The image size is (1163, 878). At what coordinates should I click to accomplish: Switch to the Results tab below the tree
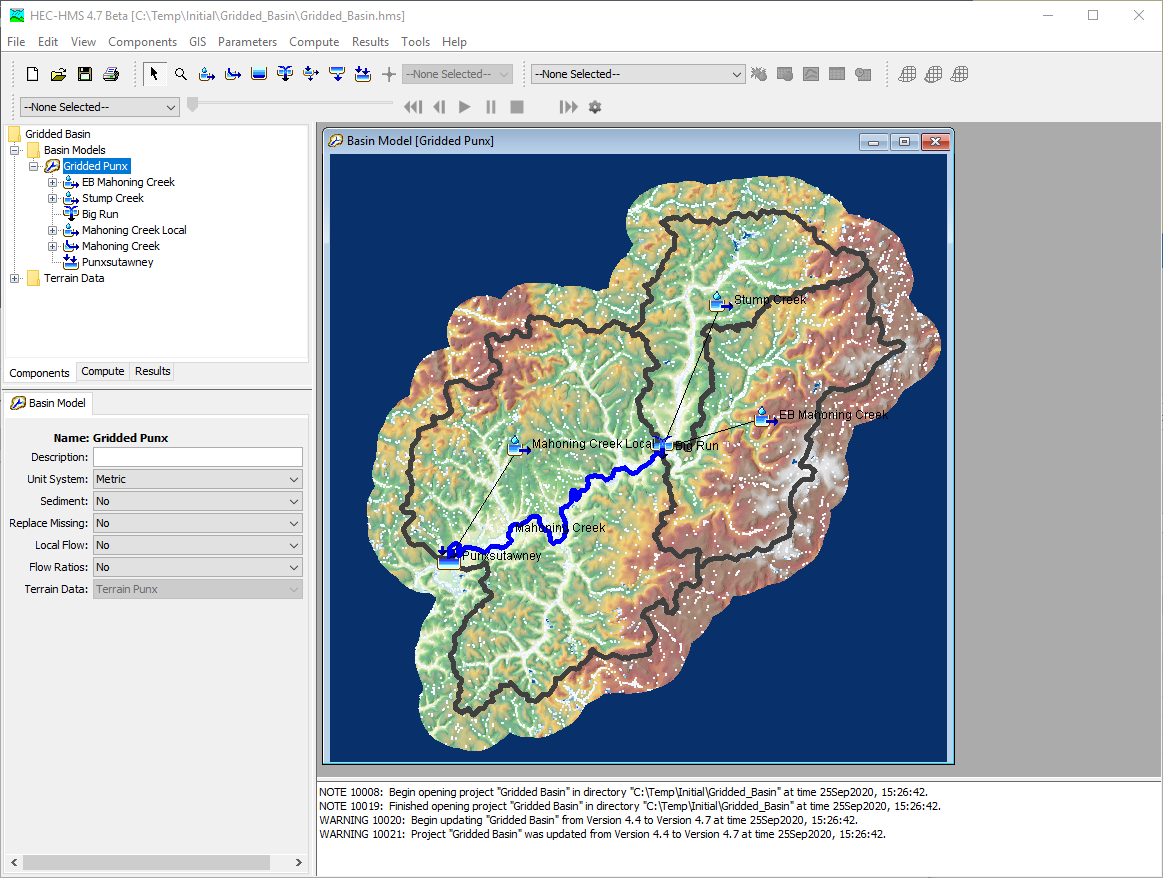pyautogui.click(x=153, y=372)
